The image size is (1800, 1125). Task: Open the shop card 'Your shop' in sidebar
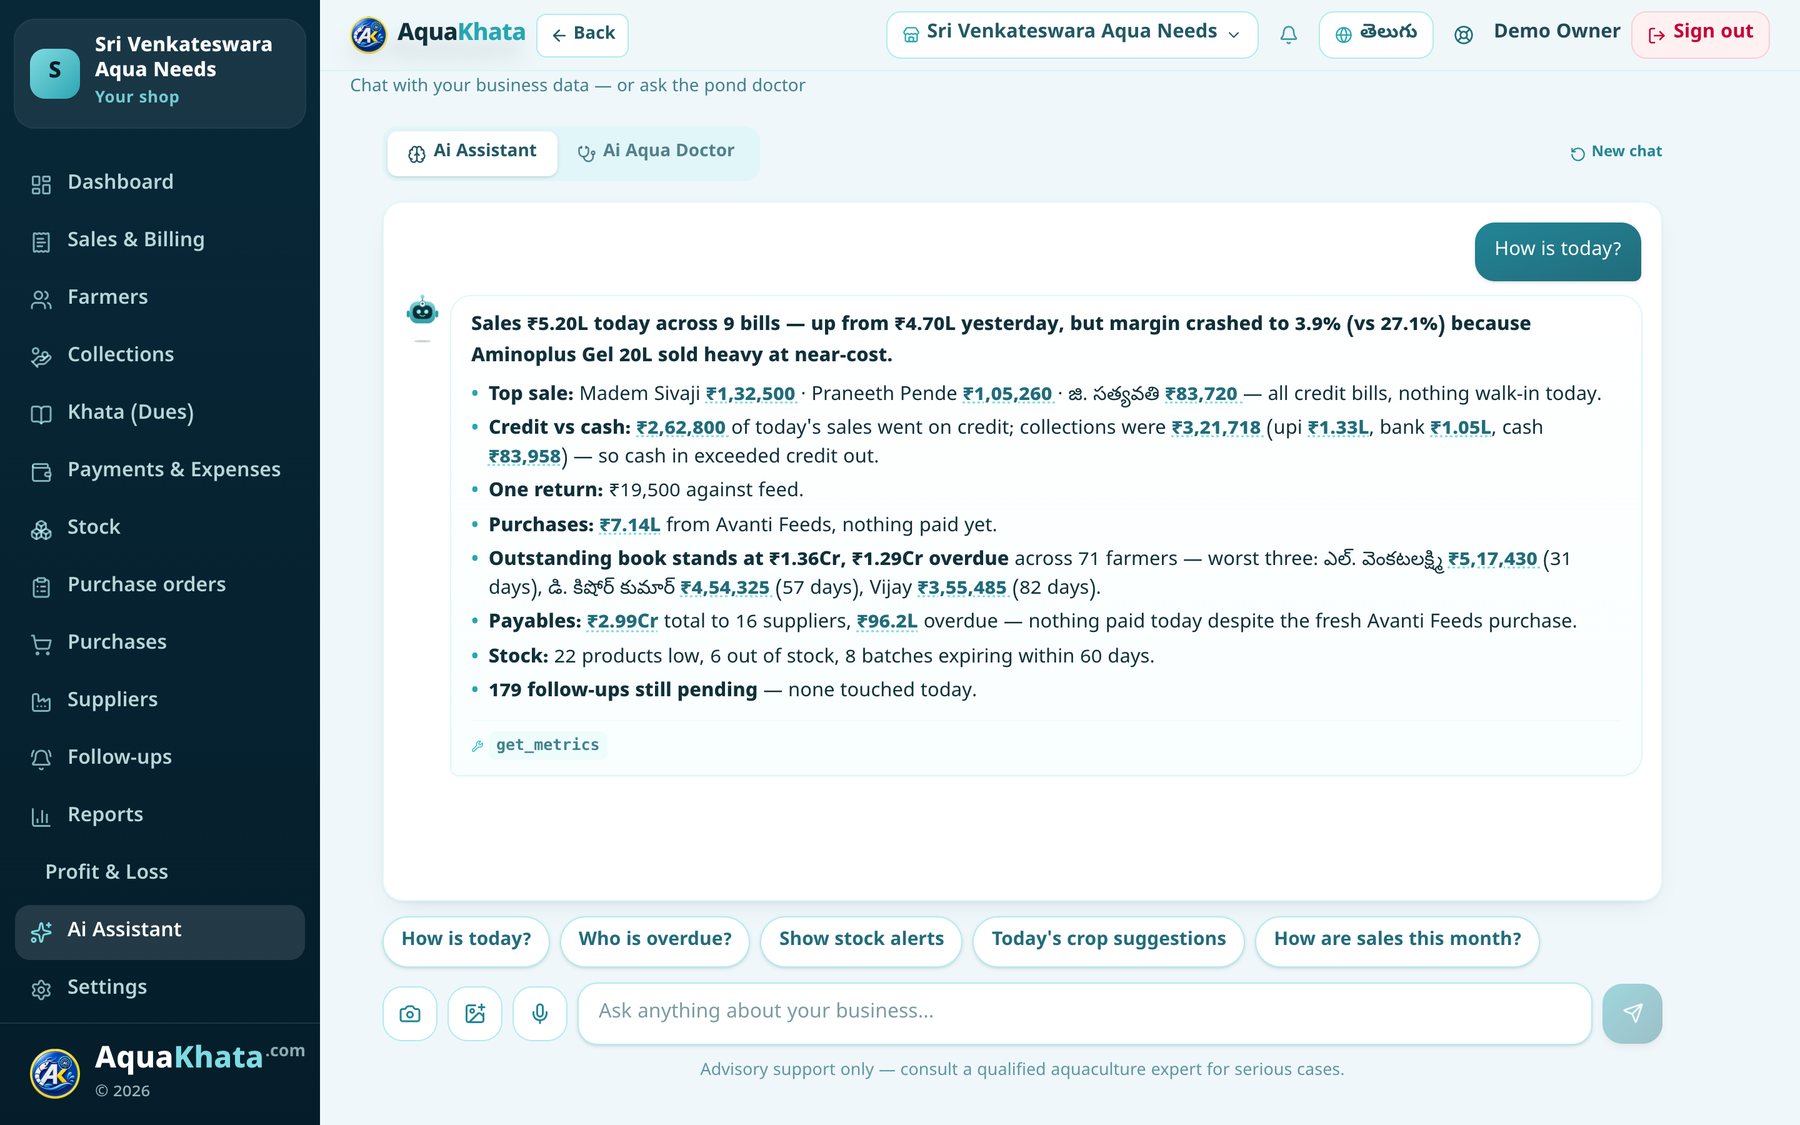[x=160, y=74]
